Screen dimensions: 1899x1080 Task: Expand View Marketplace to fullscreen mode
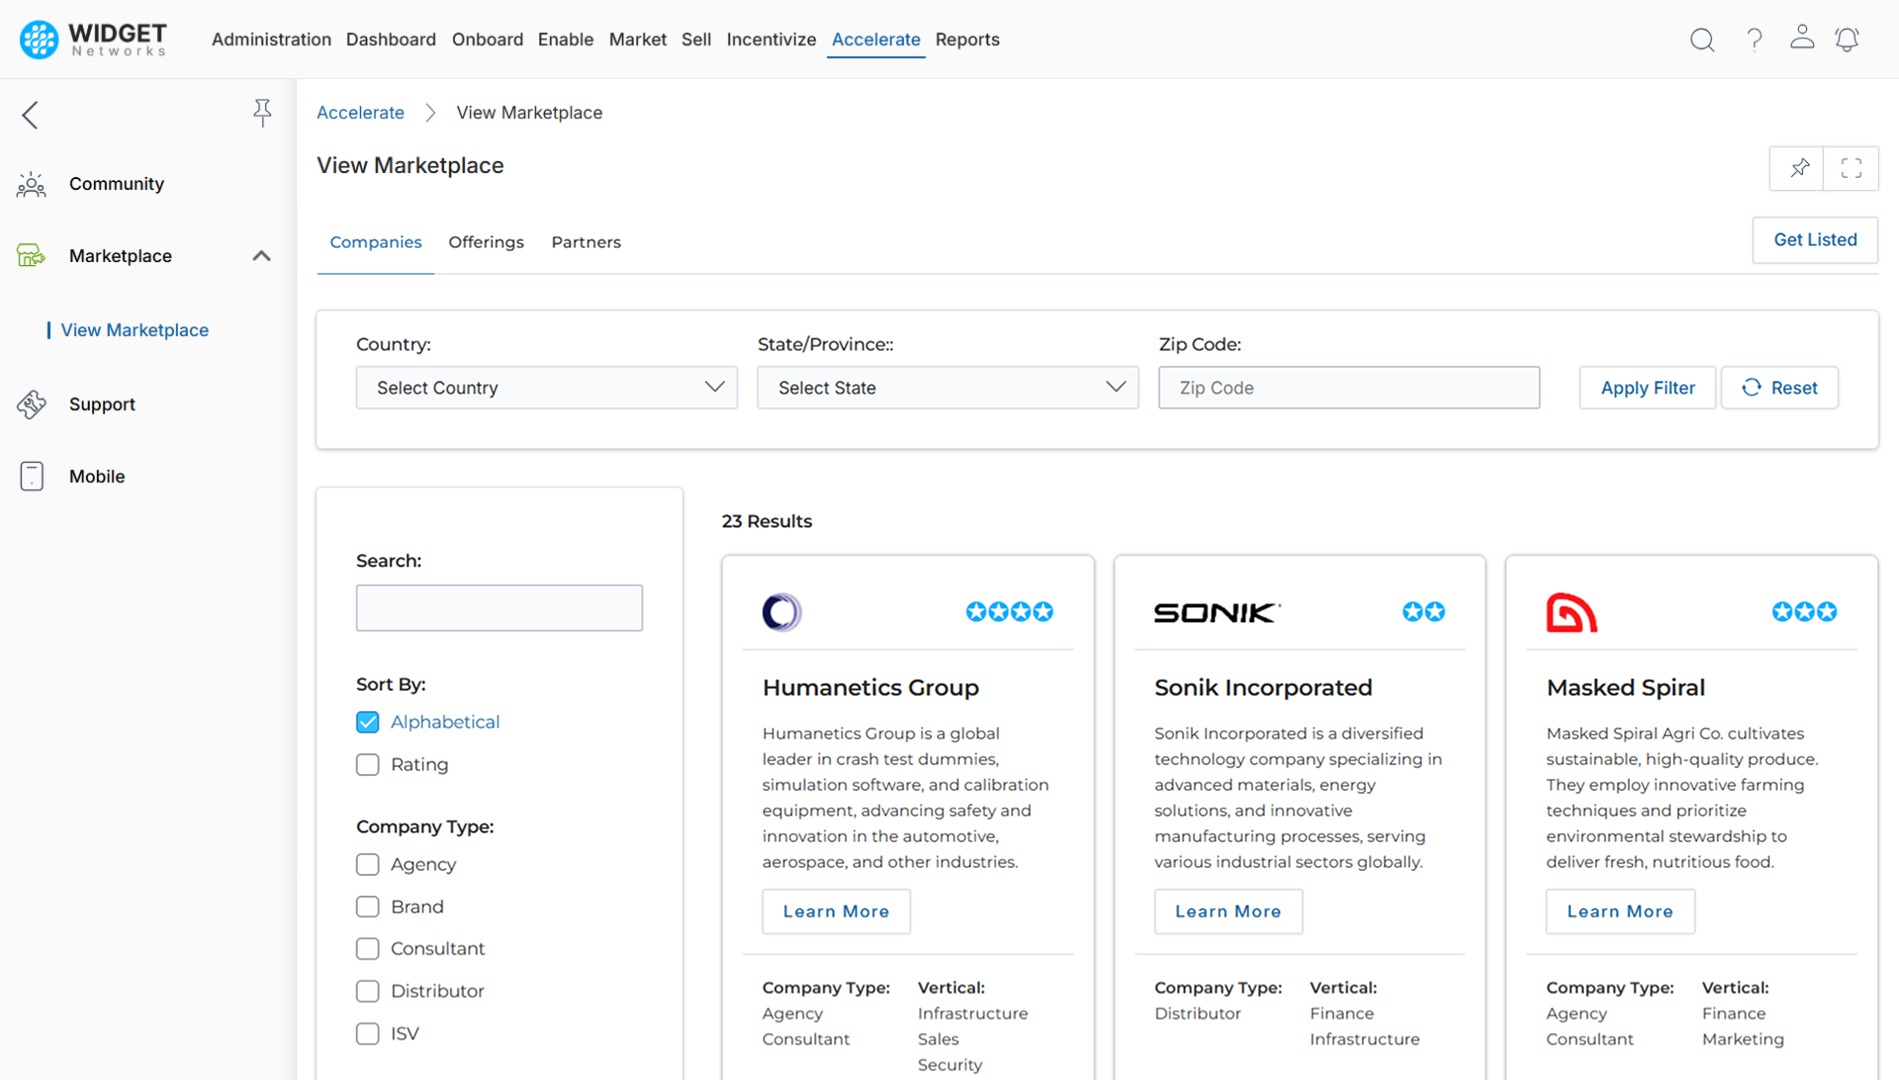click(x=1851, y=168)
